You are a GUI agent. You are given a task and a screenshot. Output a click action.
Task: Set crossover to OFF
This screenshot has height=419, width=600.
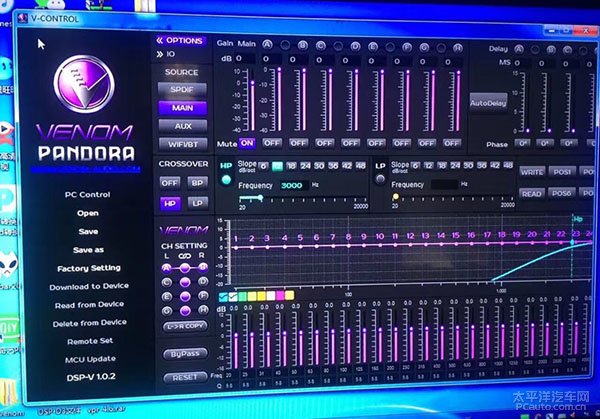169,183
